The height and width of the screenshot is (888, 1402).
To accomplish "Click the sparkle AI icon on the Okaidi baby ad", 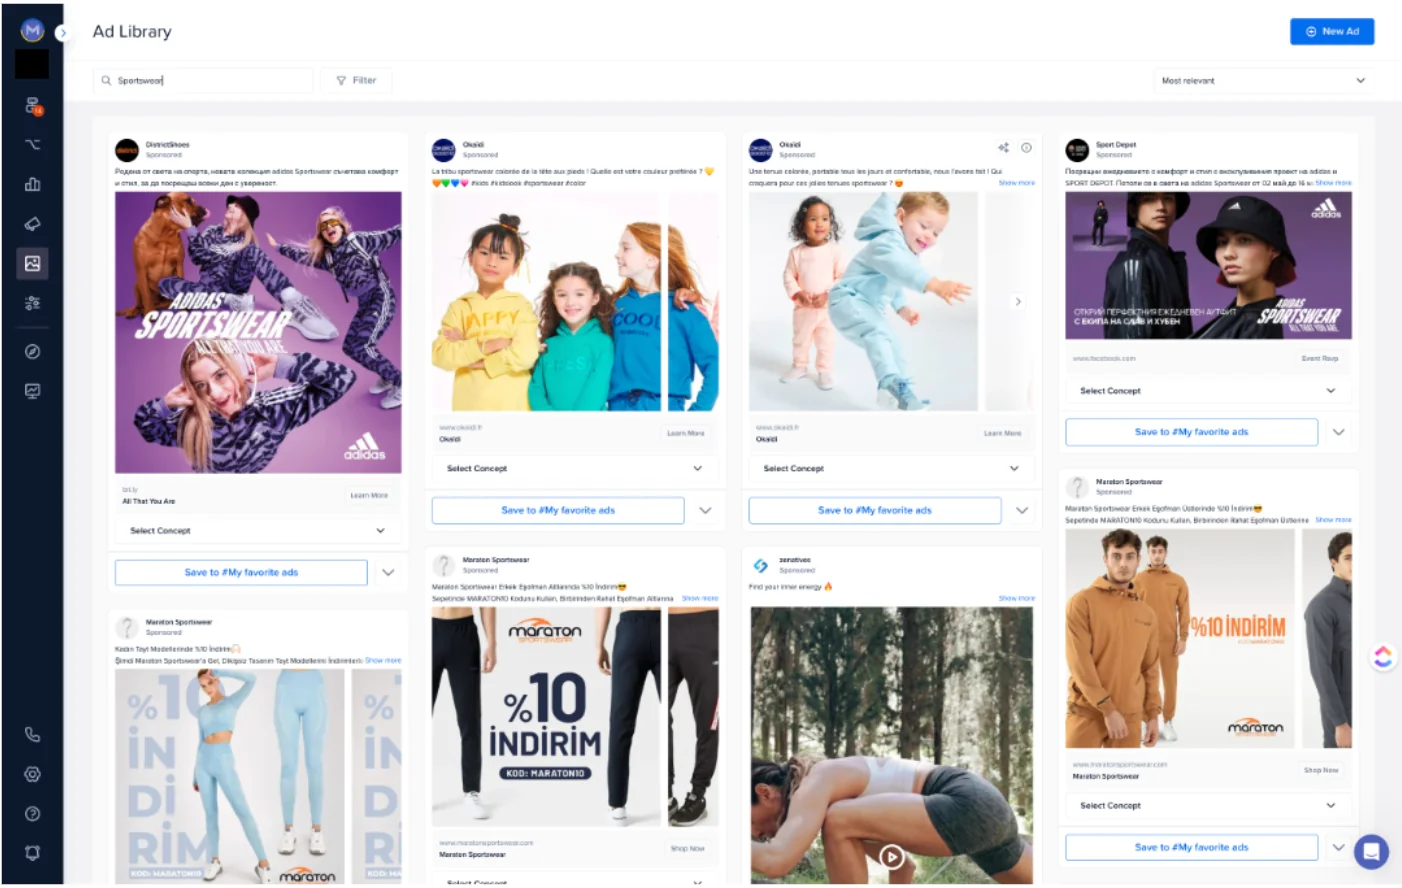I will tap(1003, 147).
